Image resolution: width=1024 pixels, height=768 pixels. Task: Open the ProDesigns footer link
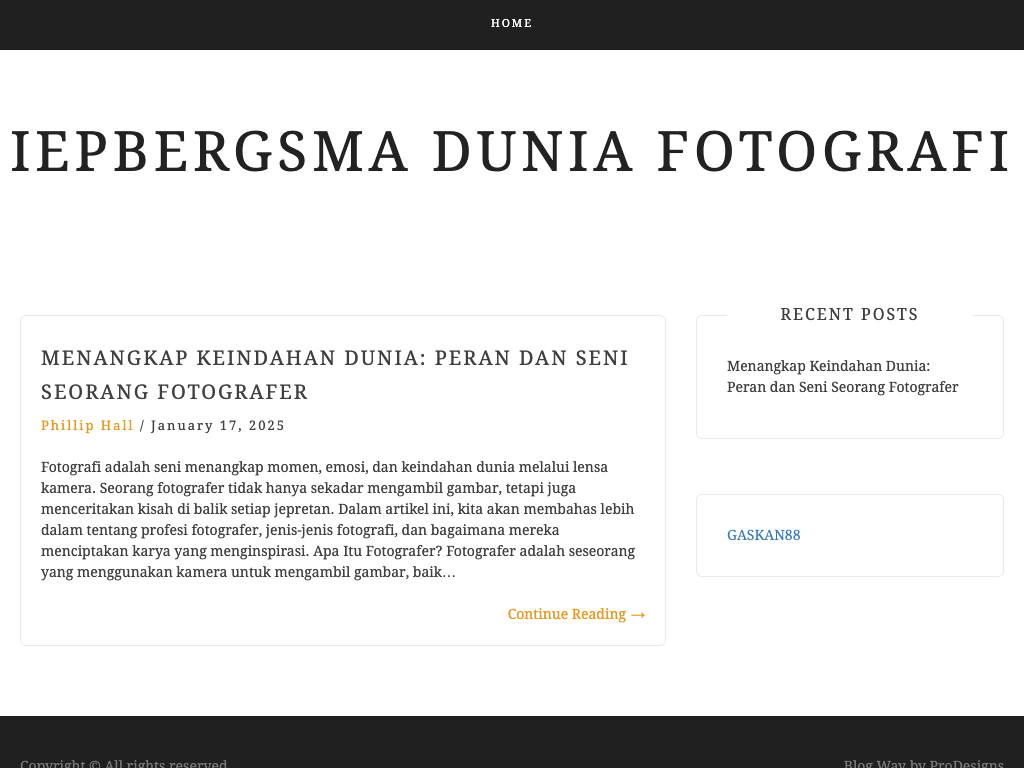[966, 764]
